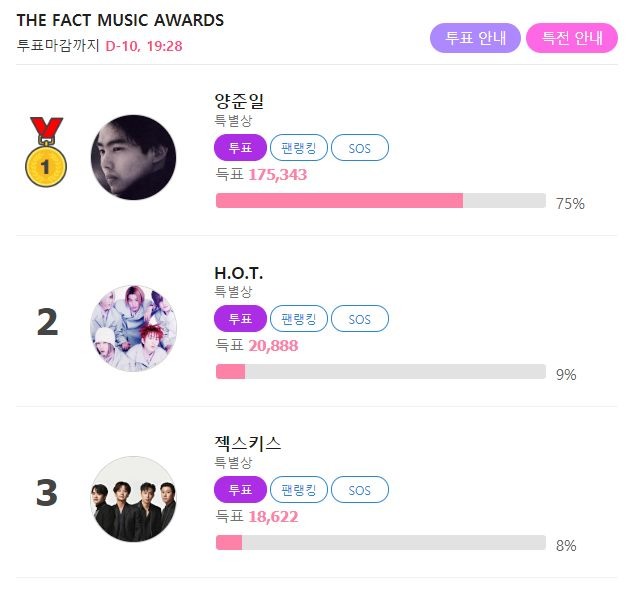Vote for H.O.T. with 투표 button
Screen dimensions: 631x600
coord(240,319)
